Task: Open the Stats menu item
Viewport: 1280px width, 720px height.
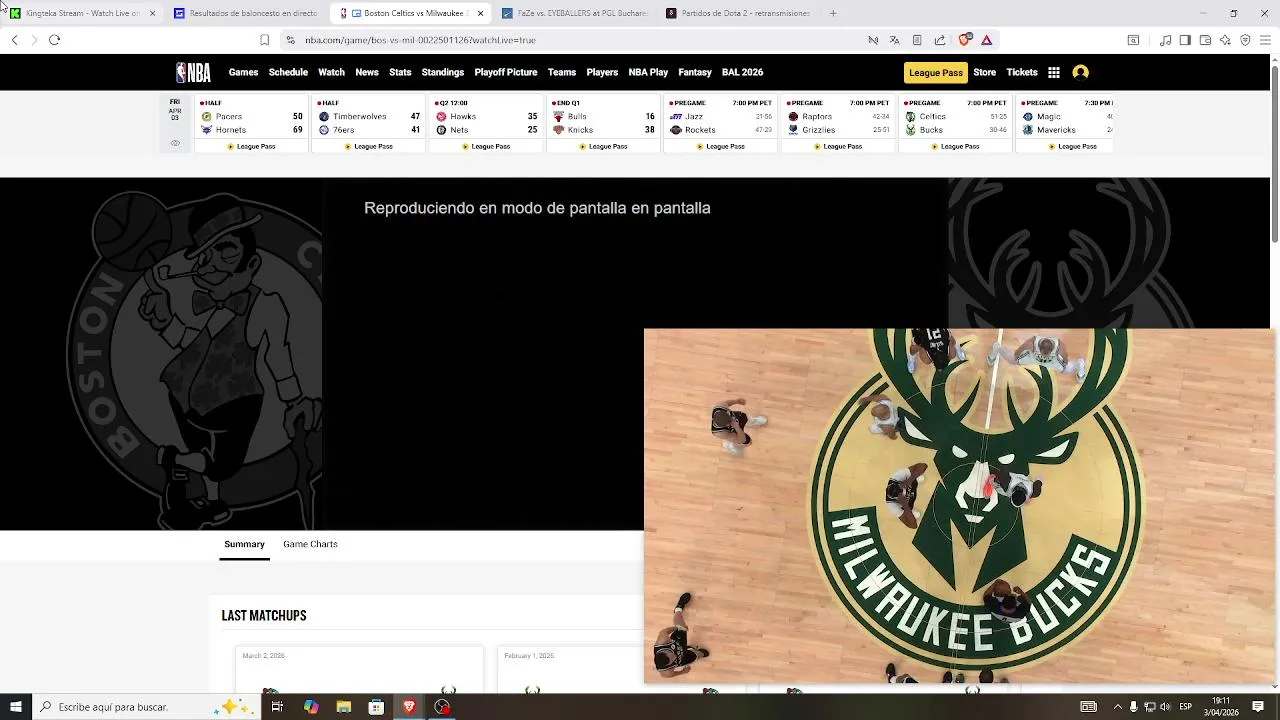Action: (x=400, y=72)
